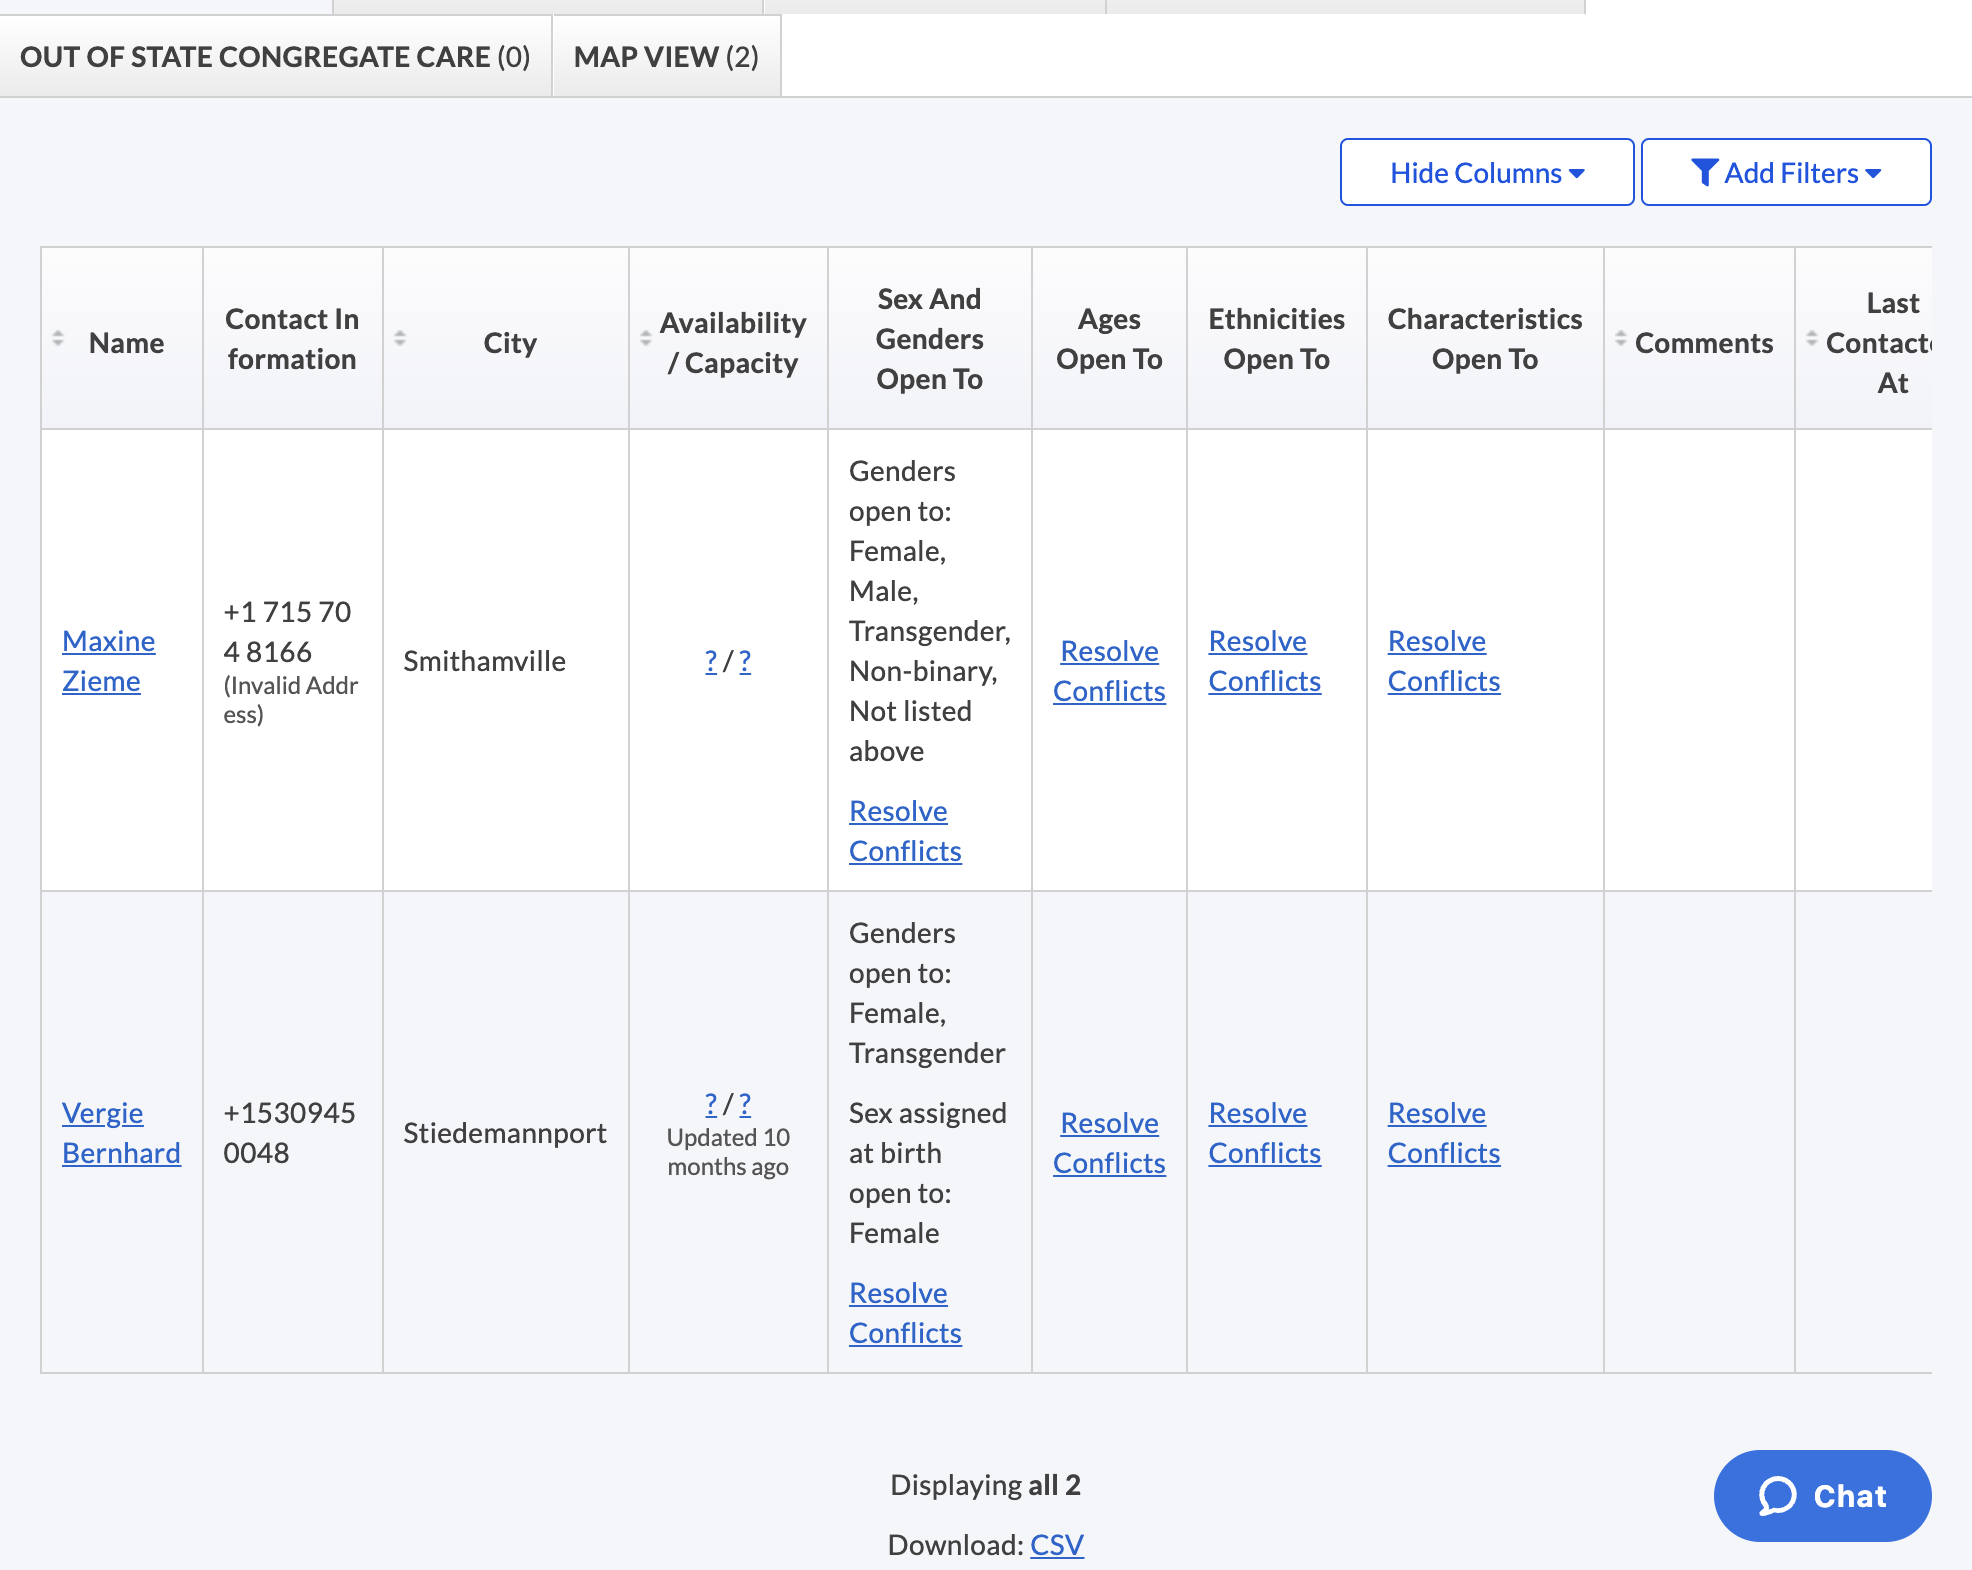The width and height of the screenshot is (1972, 1570).
Task: Open the Map View tab
Action: click(x=666, y=57)
